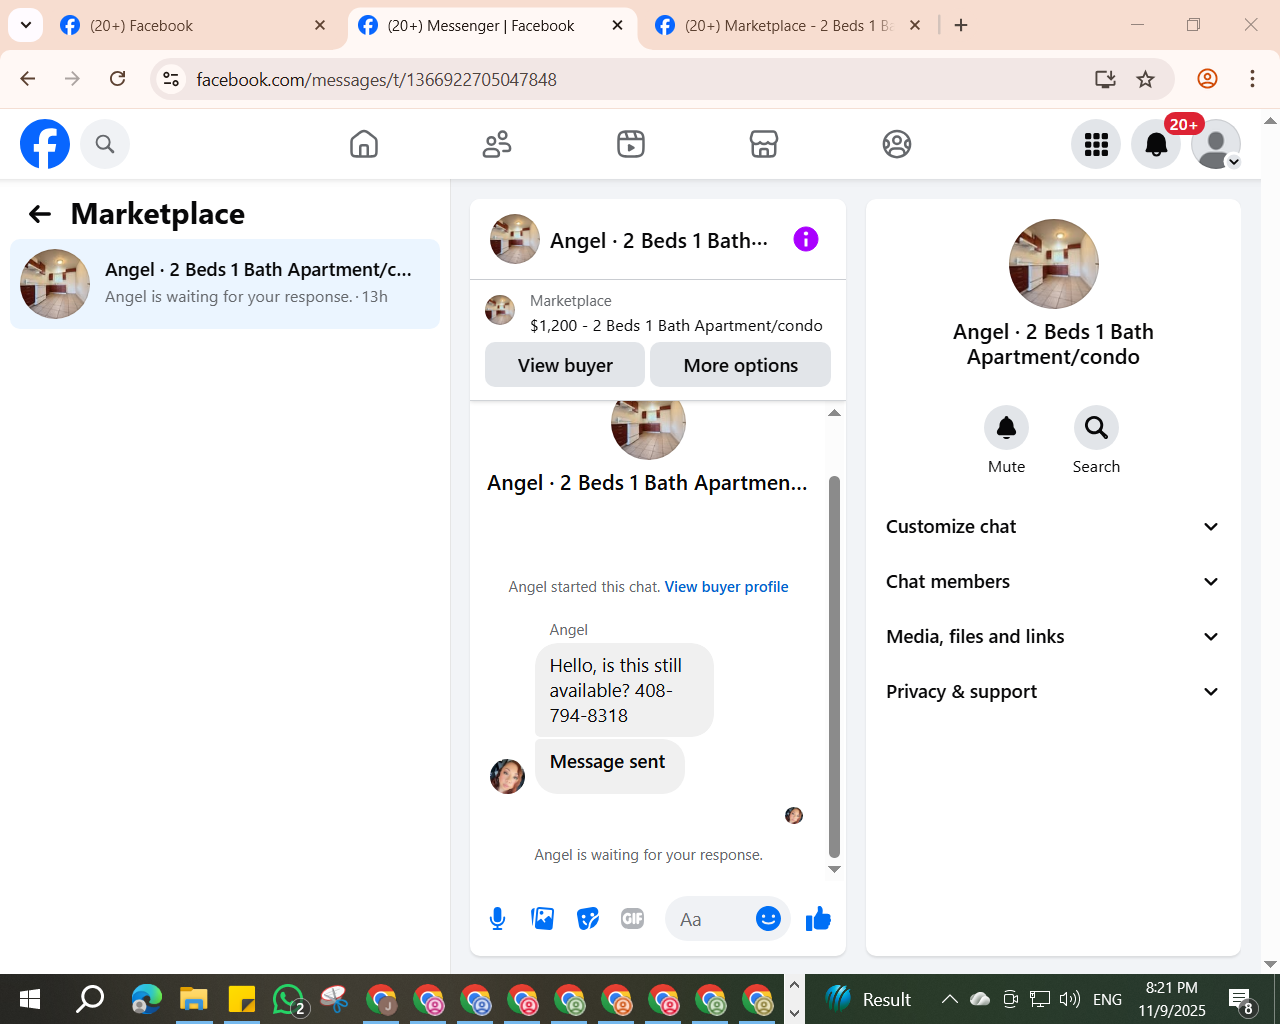The height and width of the screenshot is (1024, 1280).
Task: Click the Facebook logo
Action: point(45,144)
